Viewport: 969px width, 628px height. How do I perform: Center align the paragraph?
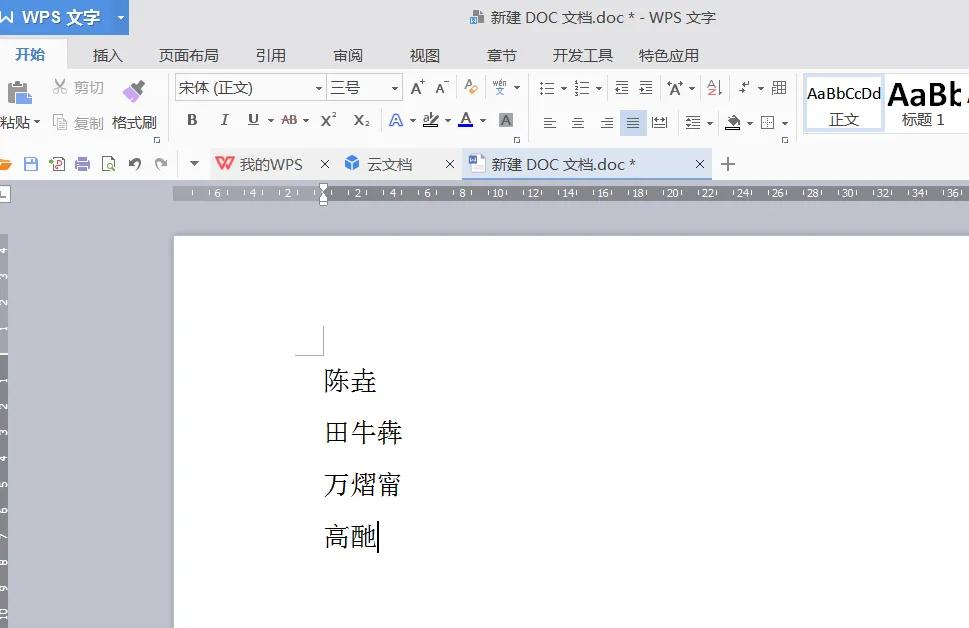[x=578, y=122]
